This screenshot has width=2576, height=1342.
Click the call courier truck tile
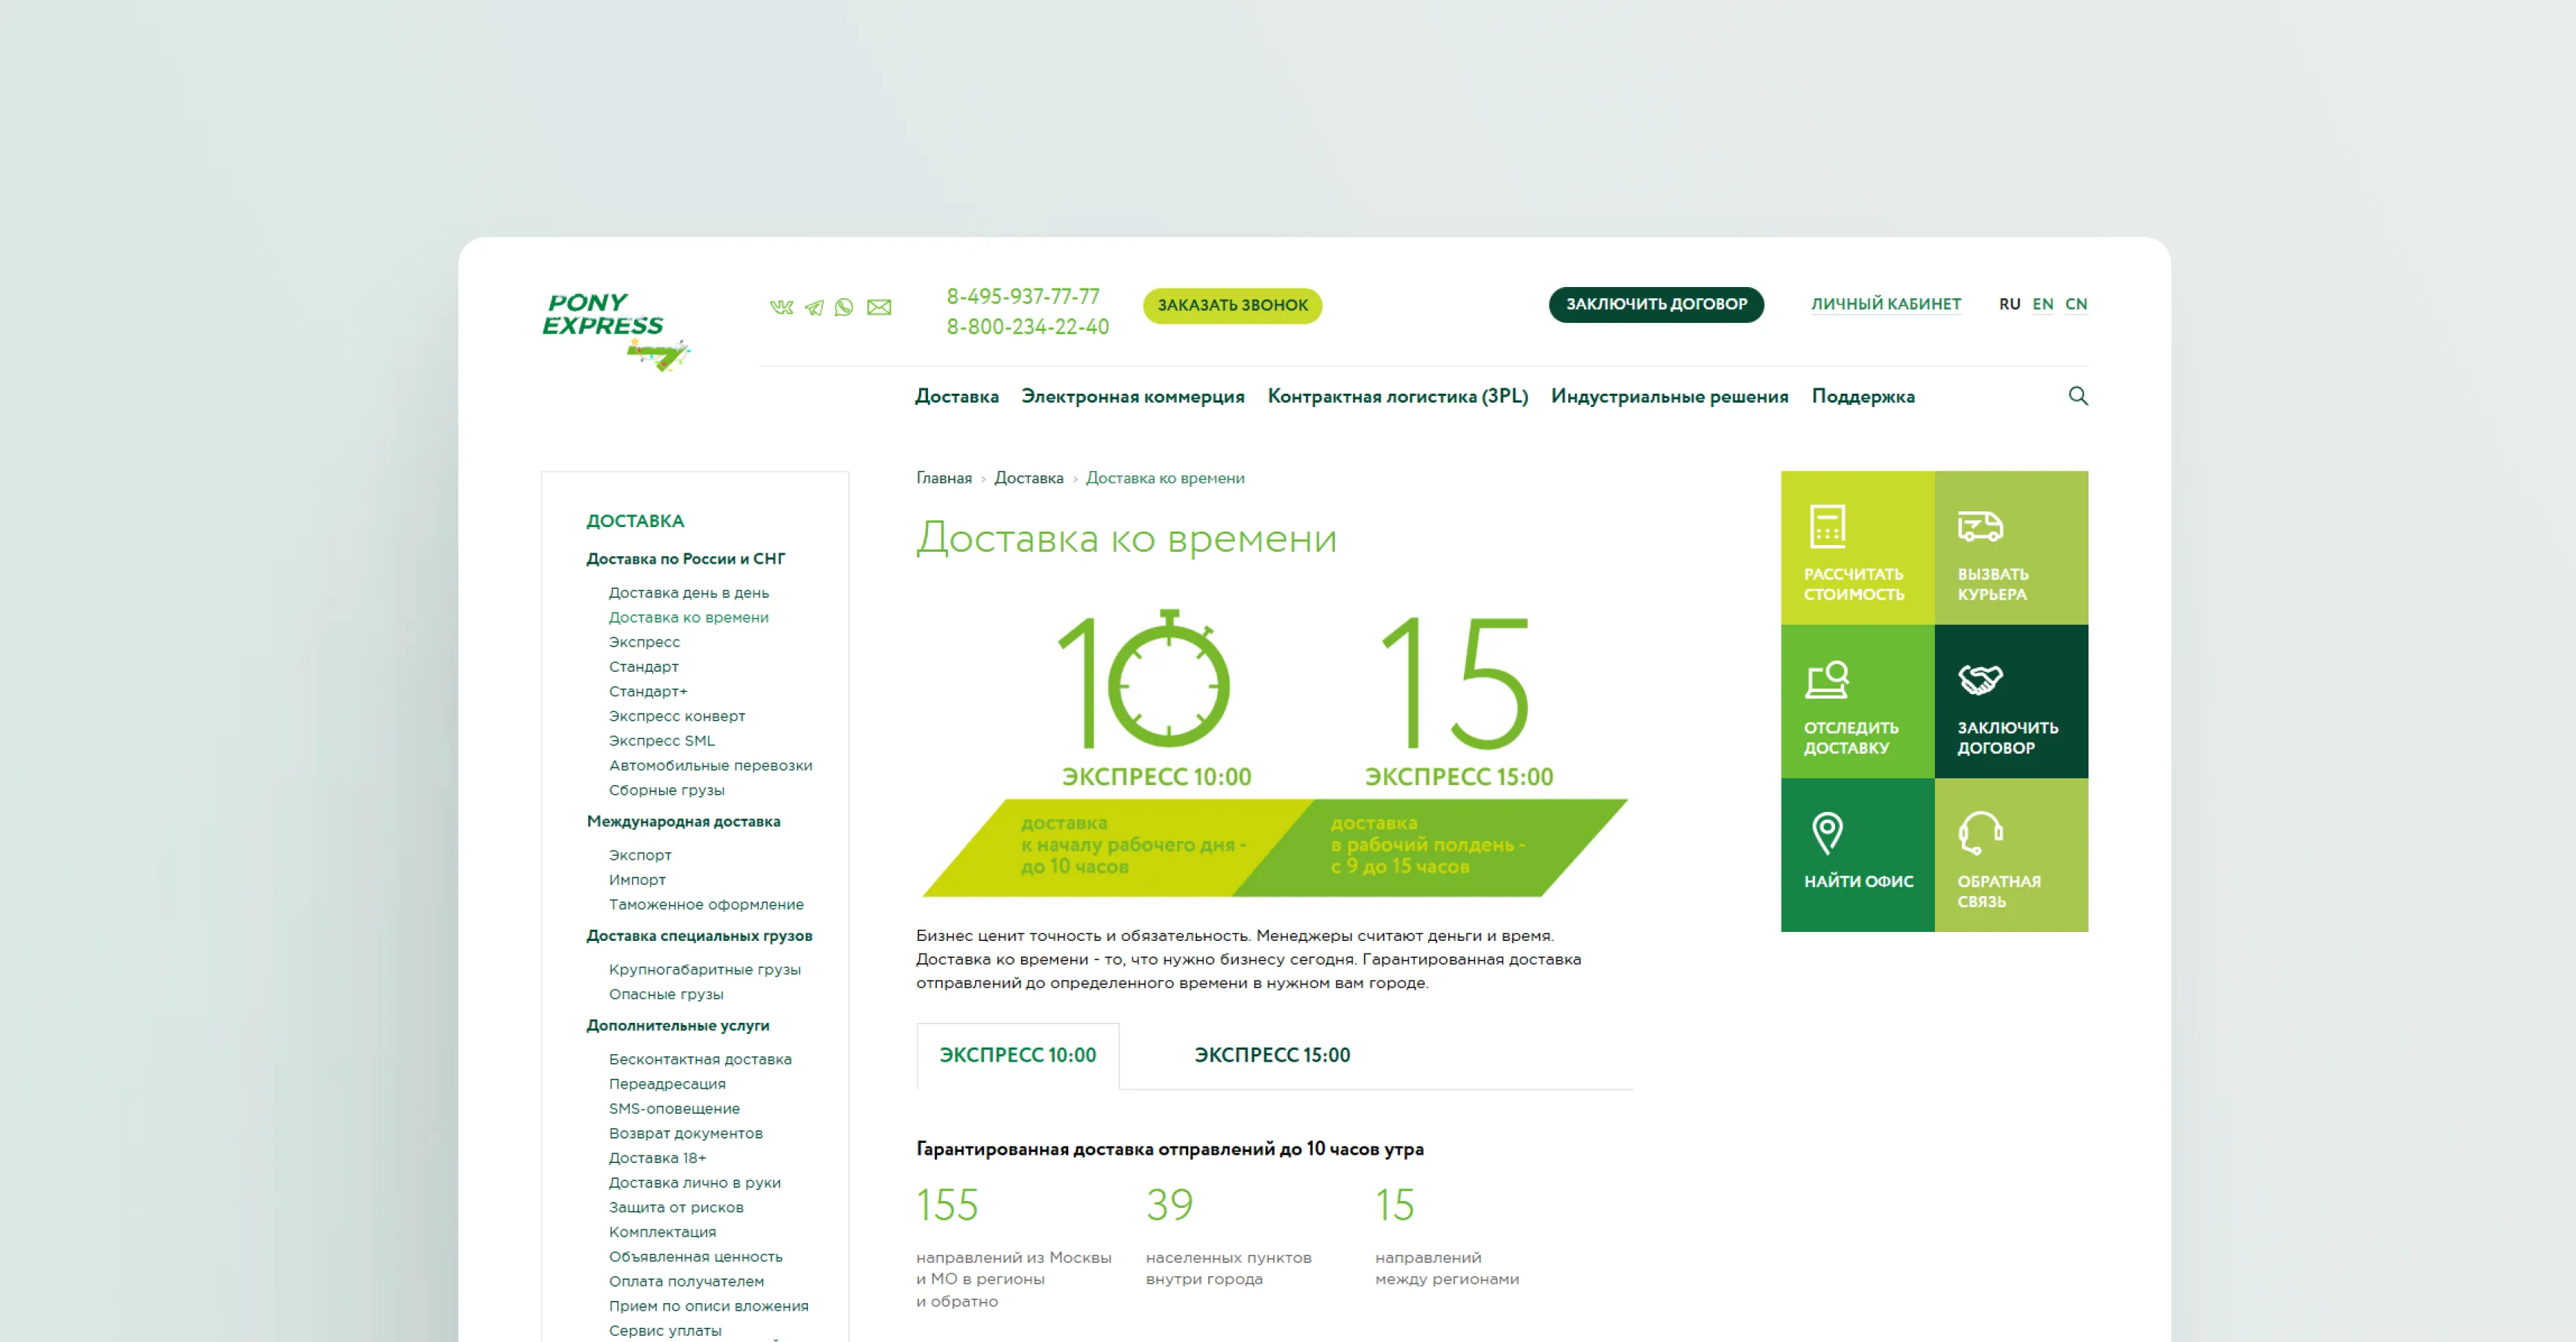(2010, 548)
